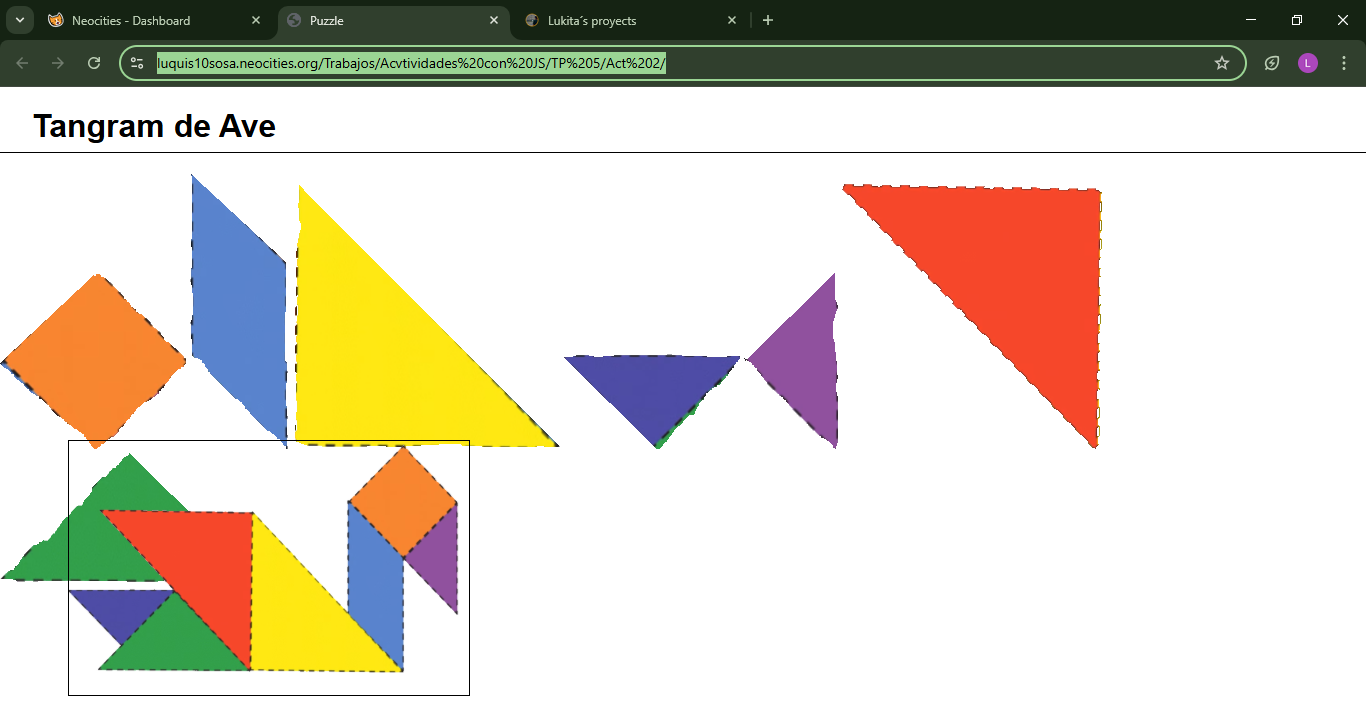
Task: Bookmark this page with the star icon
Action: pos(1221,63)
